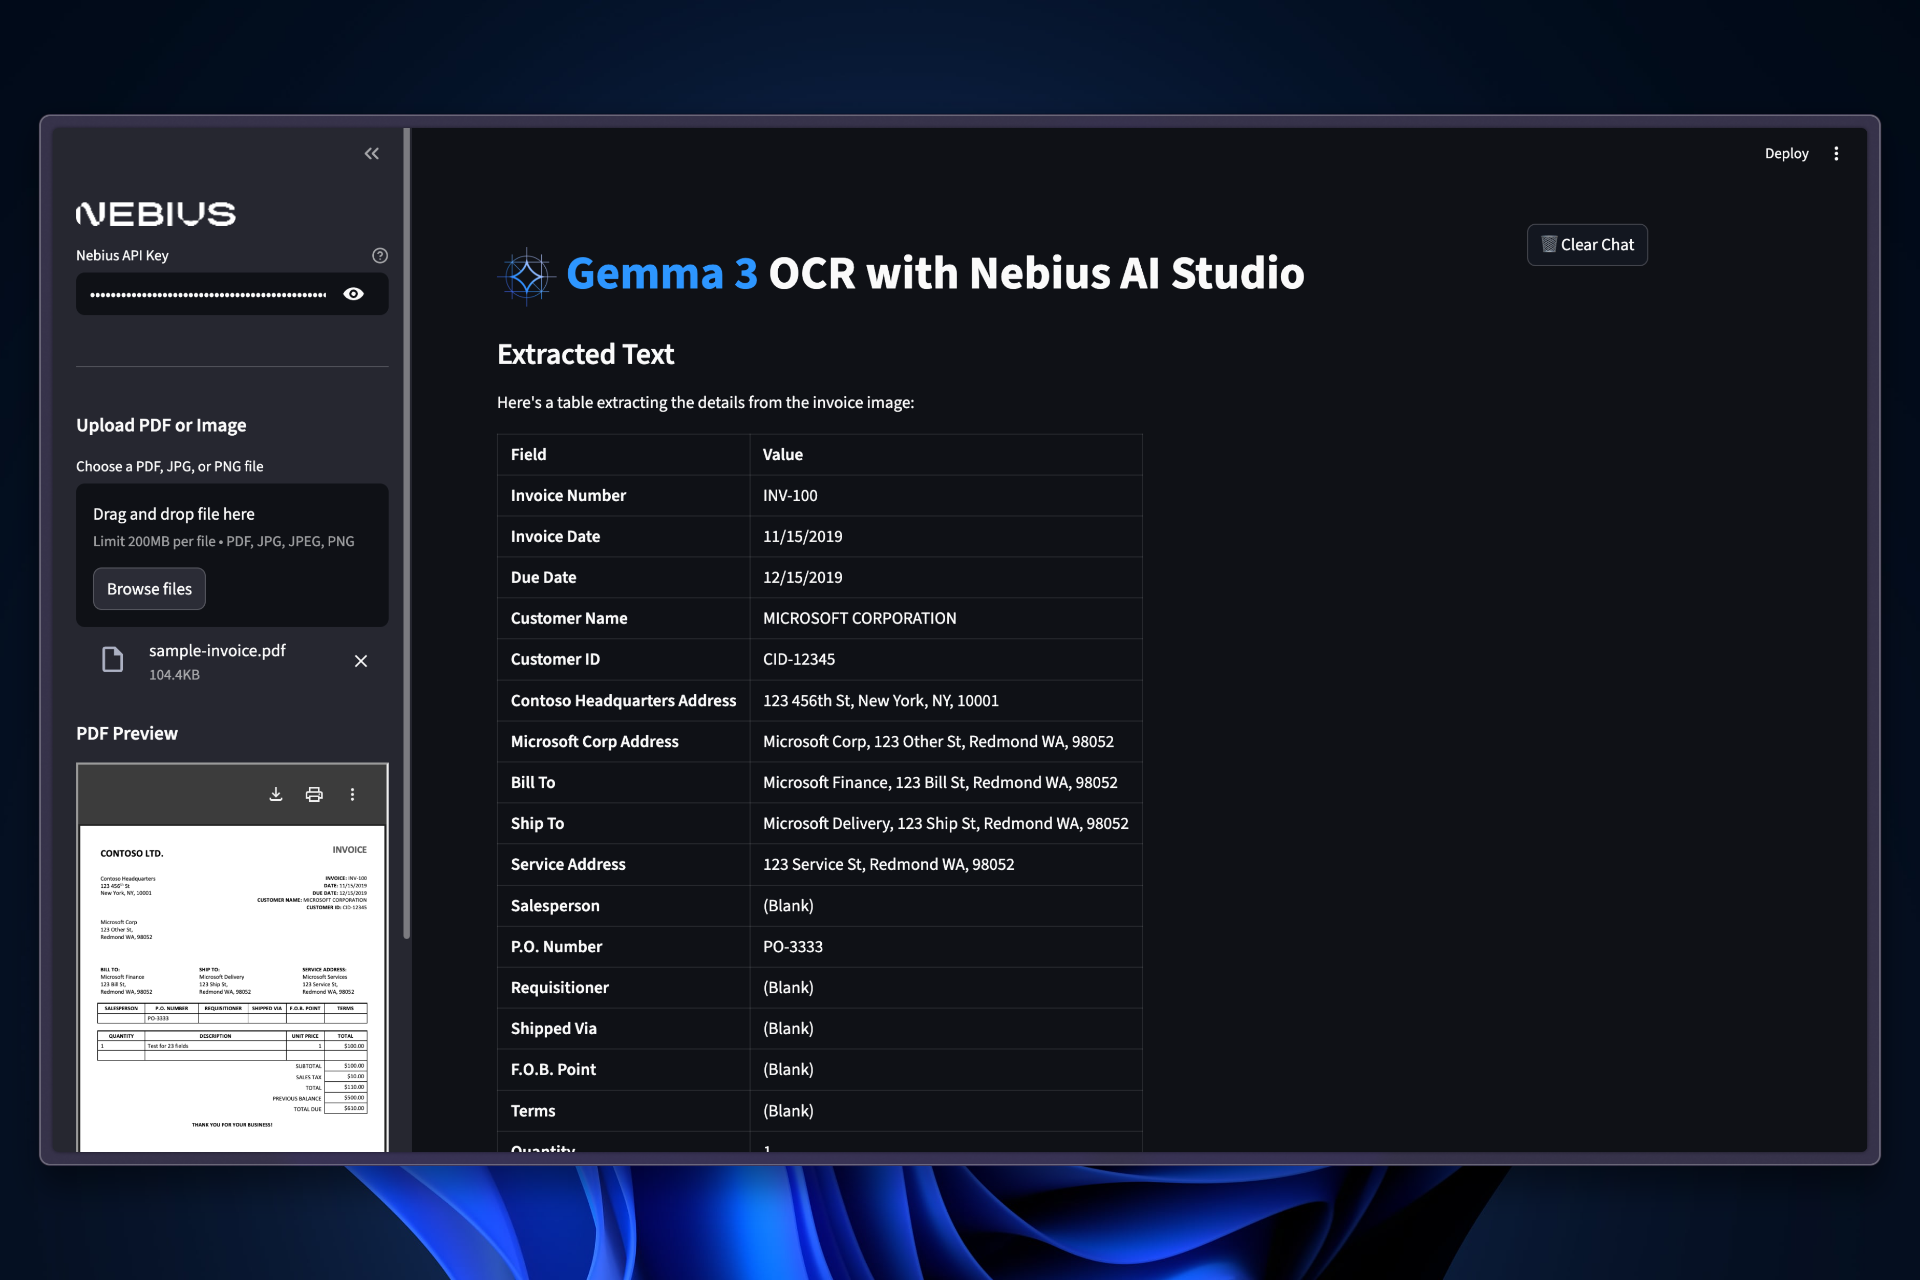Click the Bill To field row label

coord(533,782)
